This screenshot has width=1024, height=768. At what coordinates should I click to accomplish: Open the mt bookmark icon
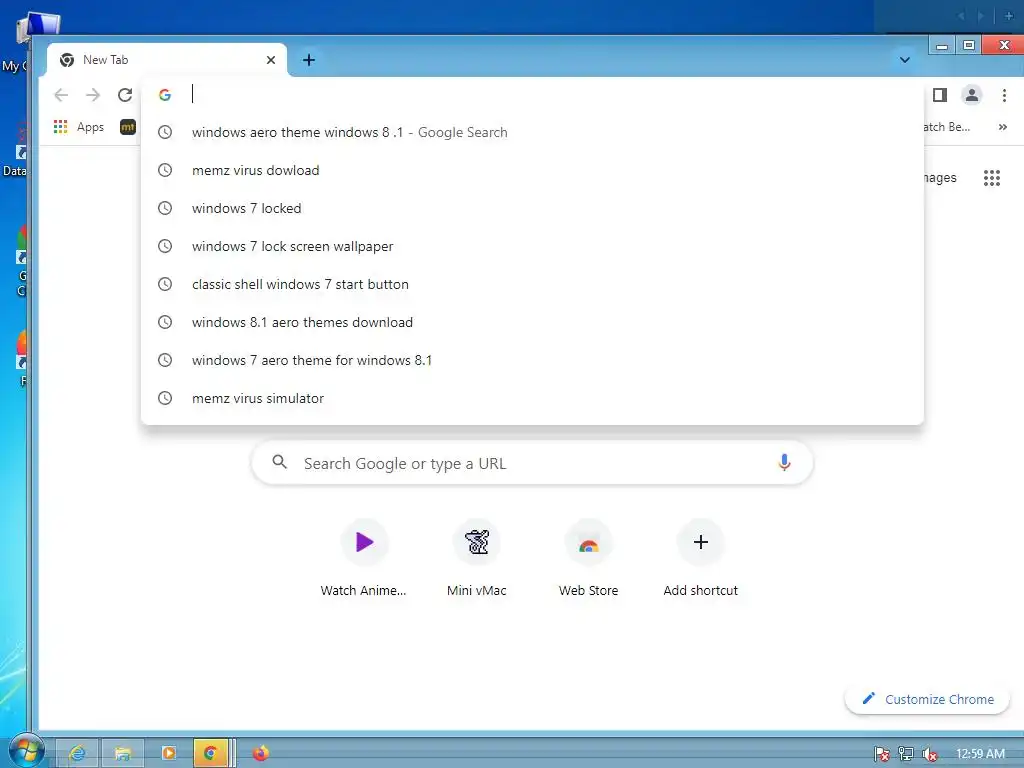tap(128, 127)
